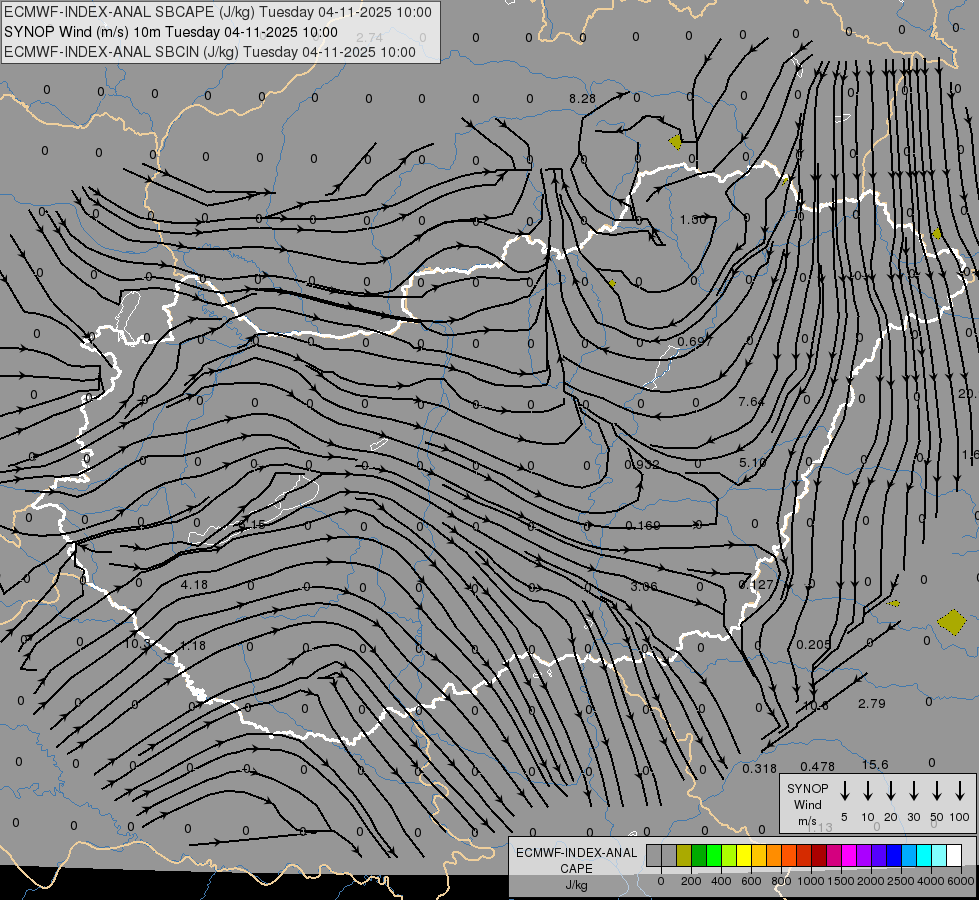979x900 pixels.
Task: Click the 10 m/s wind legend arrow
Action: [867, 791]
